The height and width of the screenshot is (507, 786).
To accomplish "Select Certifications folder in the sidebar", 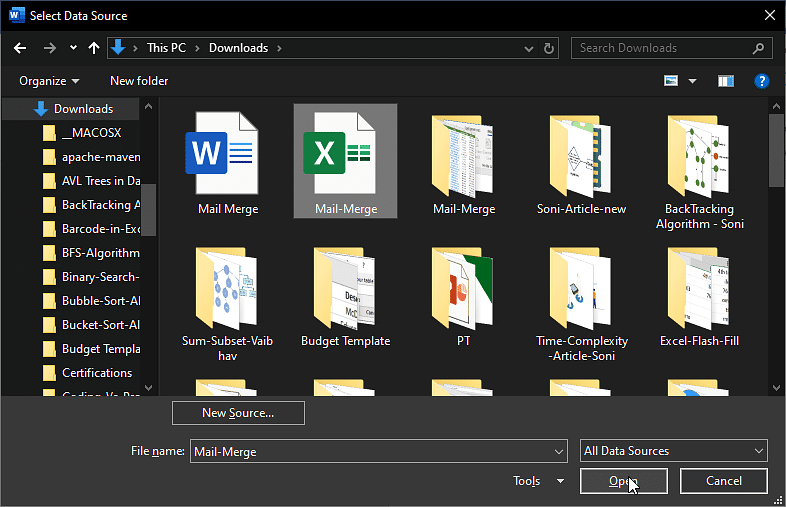I will tap(88, 373).
